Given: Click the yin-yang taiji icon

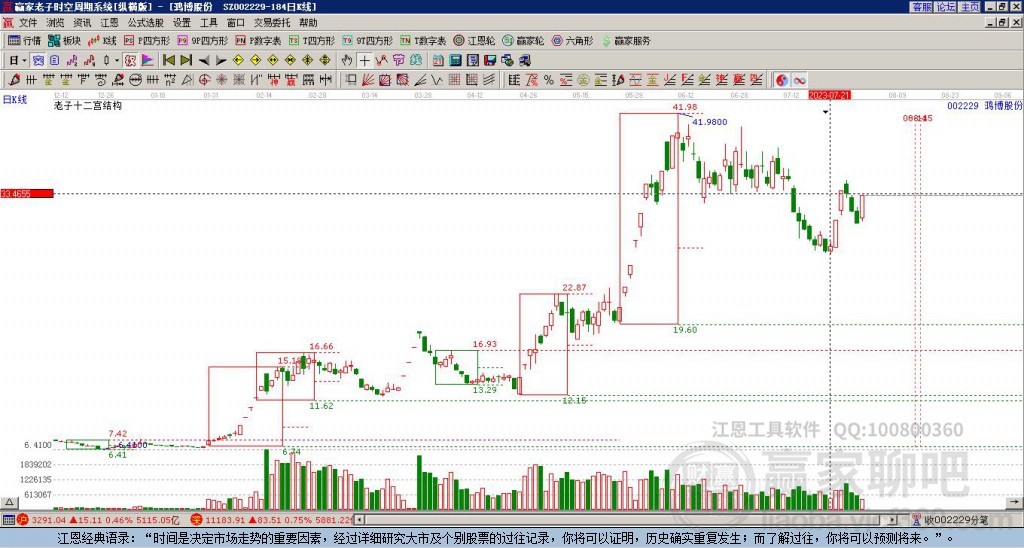Looking at the screenshot, I should pyautogui.click(x=782, y=80).
